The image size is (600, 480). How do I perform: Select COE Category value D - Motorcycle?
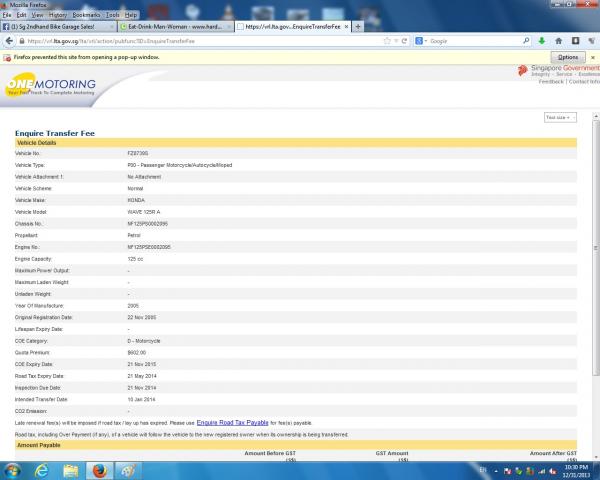pos(143,341)
